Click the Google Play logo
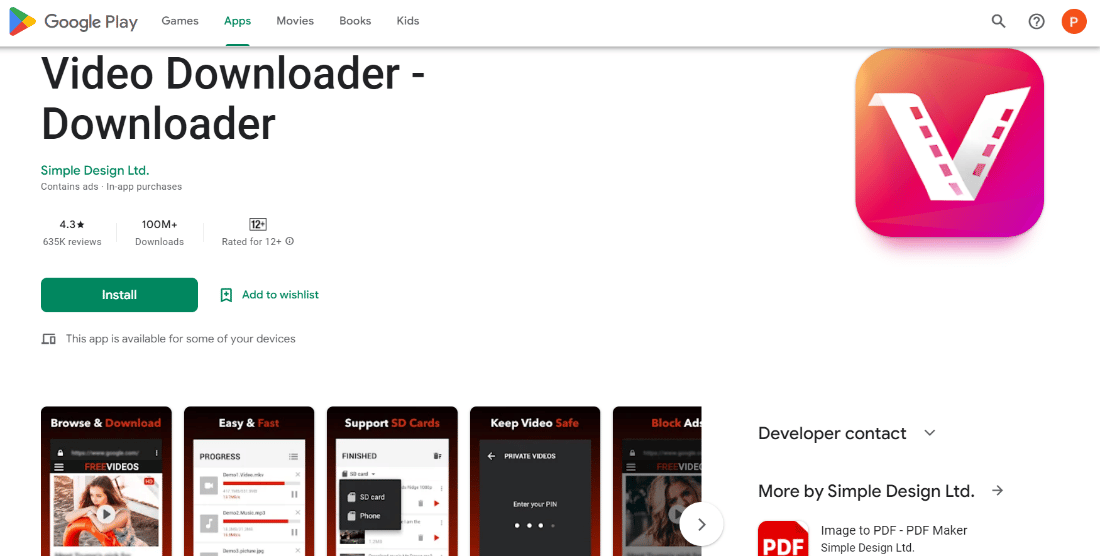This screenshot has width=1100, height=556. click(x=73, y=22)
